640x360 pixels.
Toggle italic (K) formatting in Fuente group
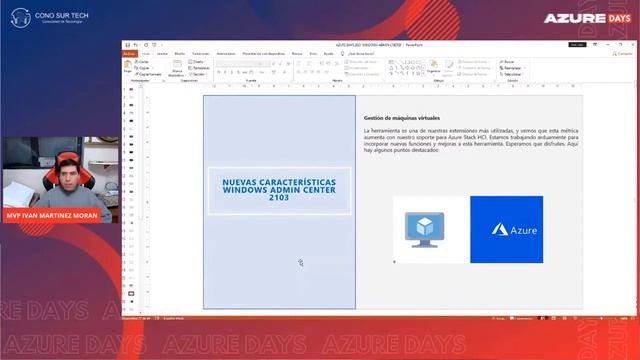click(225, 72)
